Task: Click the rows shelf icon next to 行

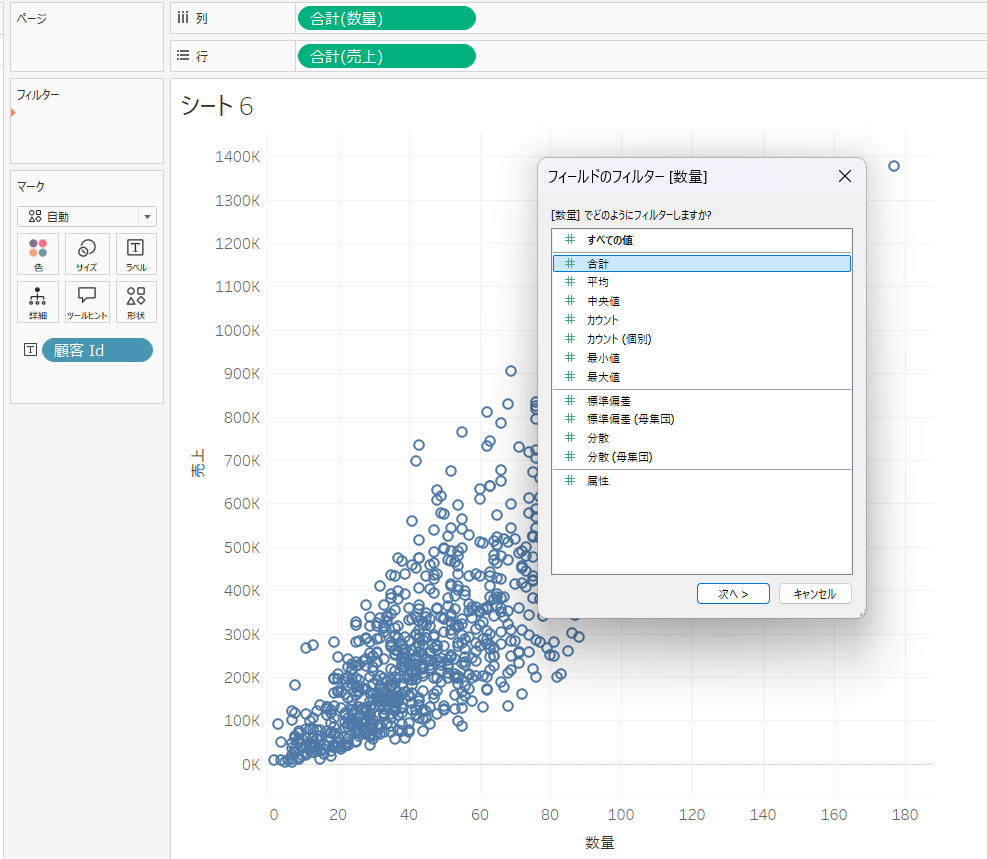Action: (183, 55)
